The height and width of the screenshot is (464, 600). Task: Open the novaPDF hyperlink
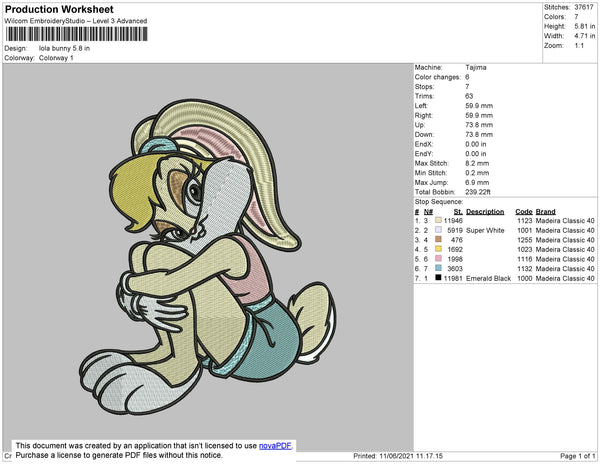click(275, 446)
